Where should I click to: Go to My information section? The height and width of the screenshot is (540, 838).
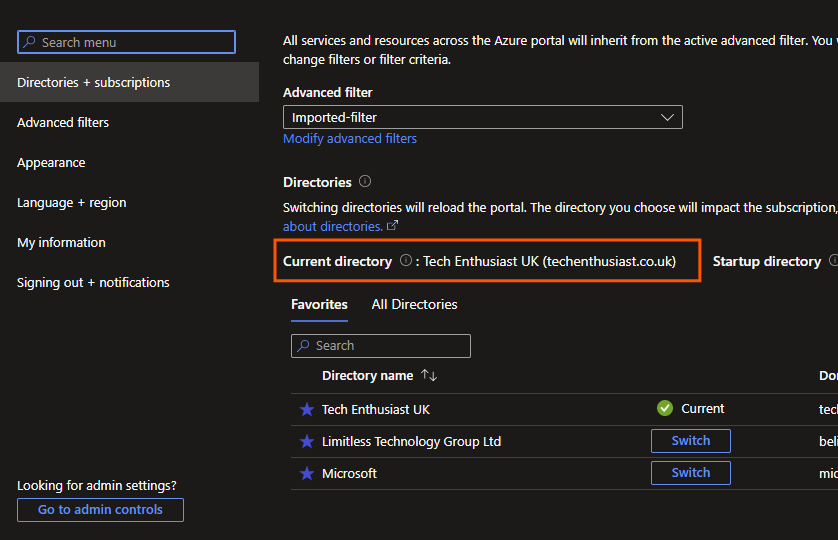click(61, 243)
